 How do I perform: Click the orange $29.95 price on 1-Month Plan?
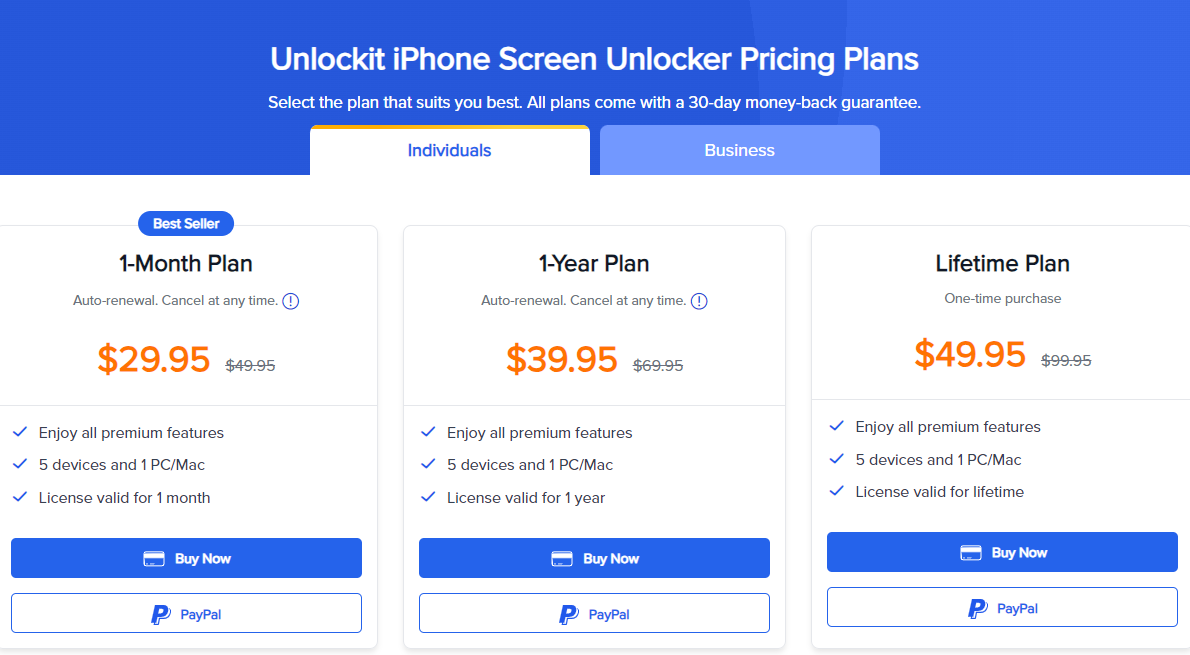tap(154, 358)
